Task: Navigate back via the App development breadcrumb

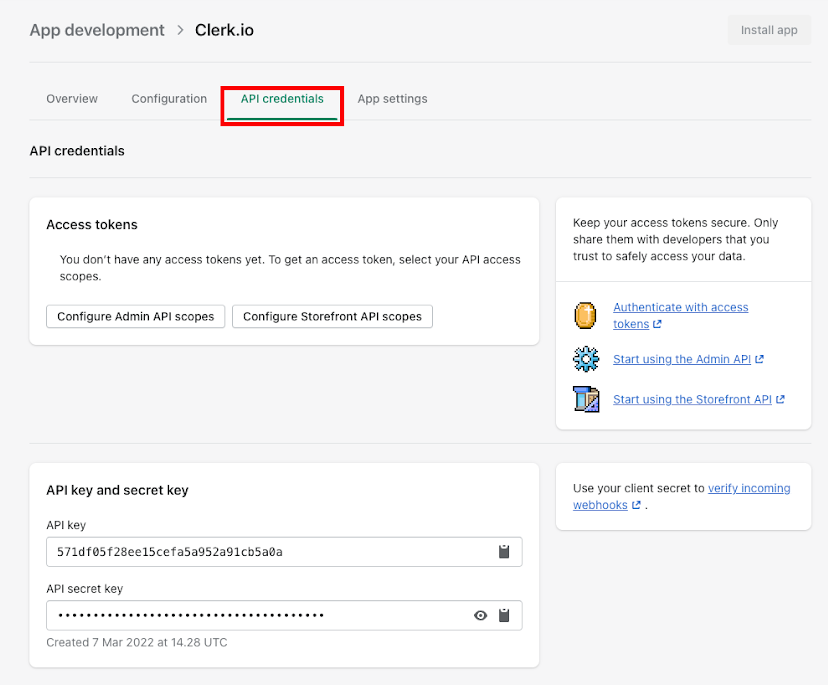Action: tap(96, 30)
